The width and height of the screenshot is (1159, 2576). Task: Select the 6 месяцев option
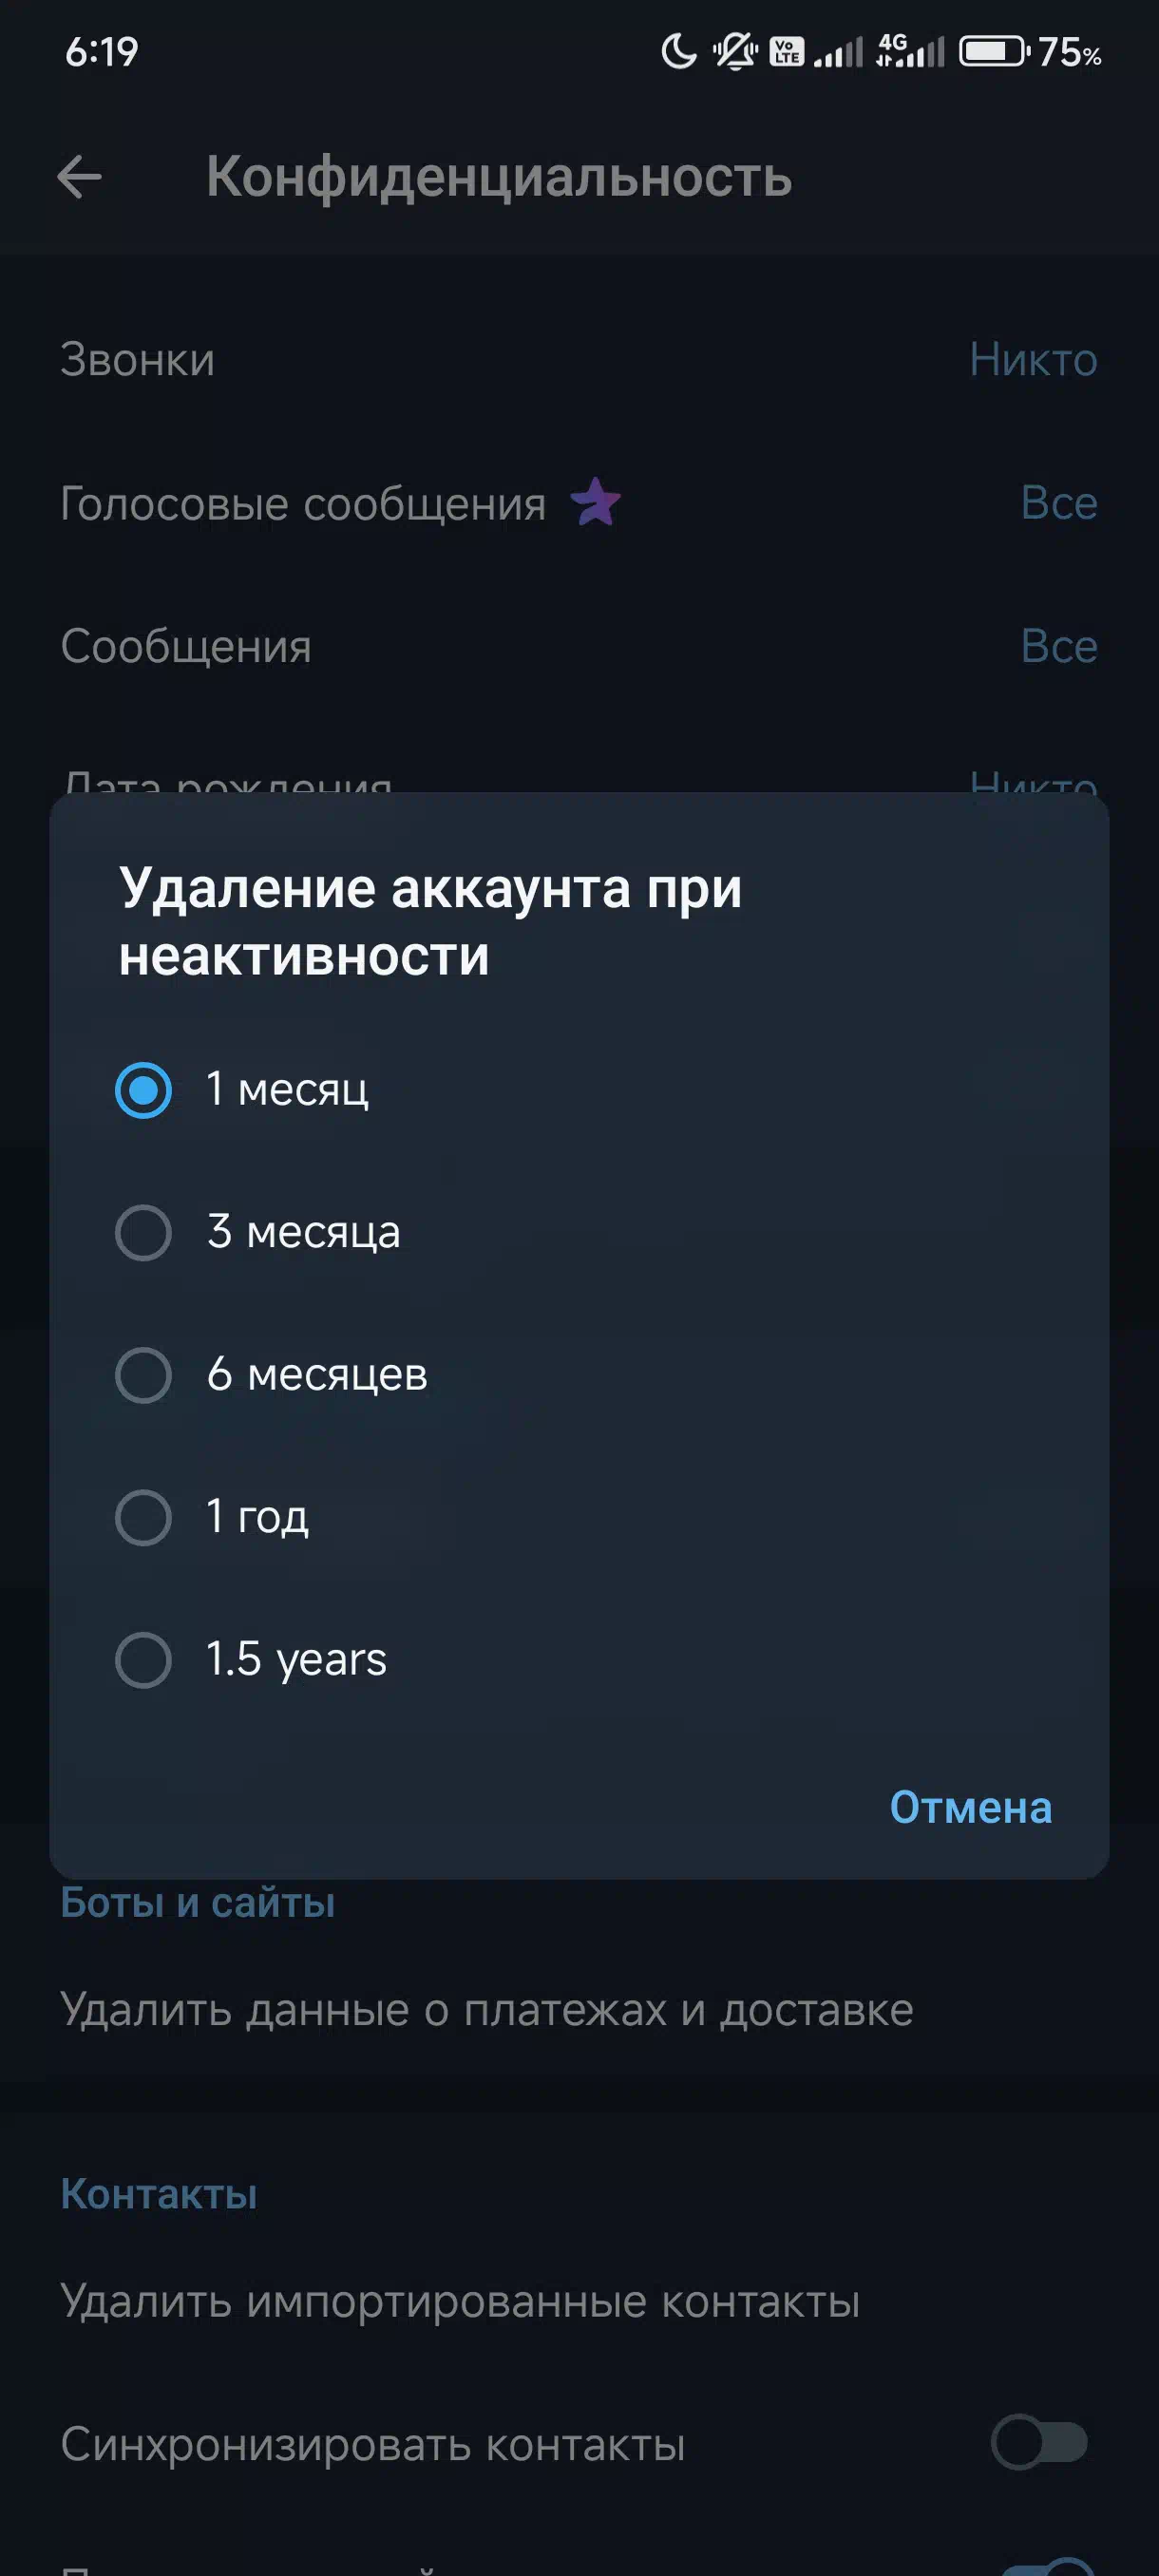coord(143,1375)
